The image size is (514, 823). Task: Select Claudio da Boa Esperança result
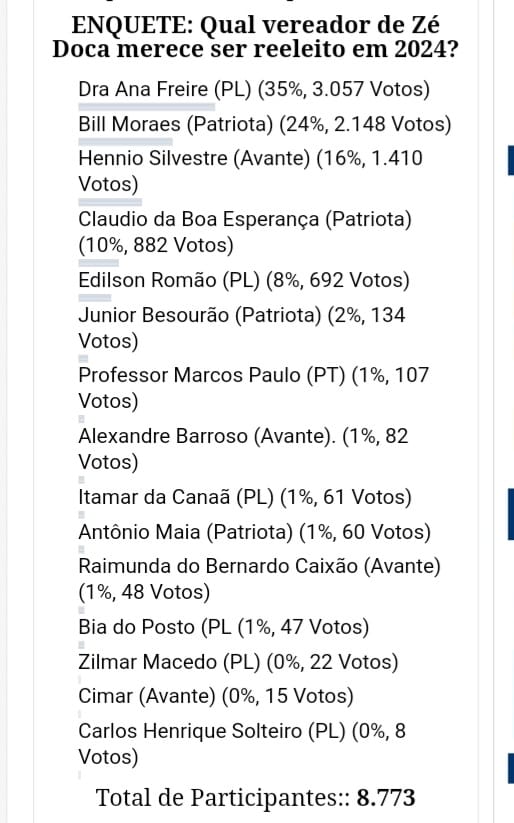[245, 232]
